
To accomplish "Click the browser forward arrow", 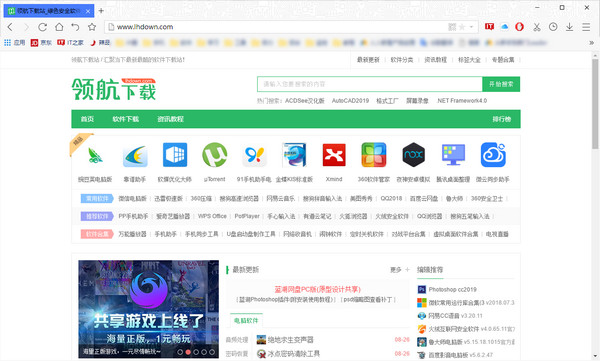I will pos(26,27).
